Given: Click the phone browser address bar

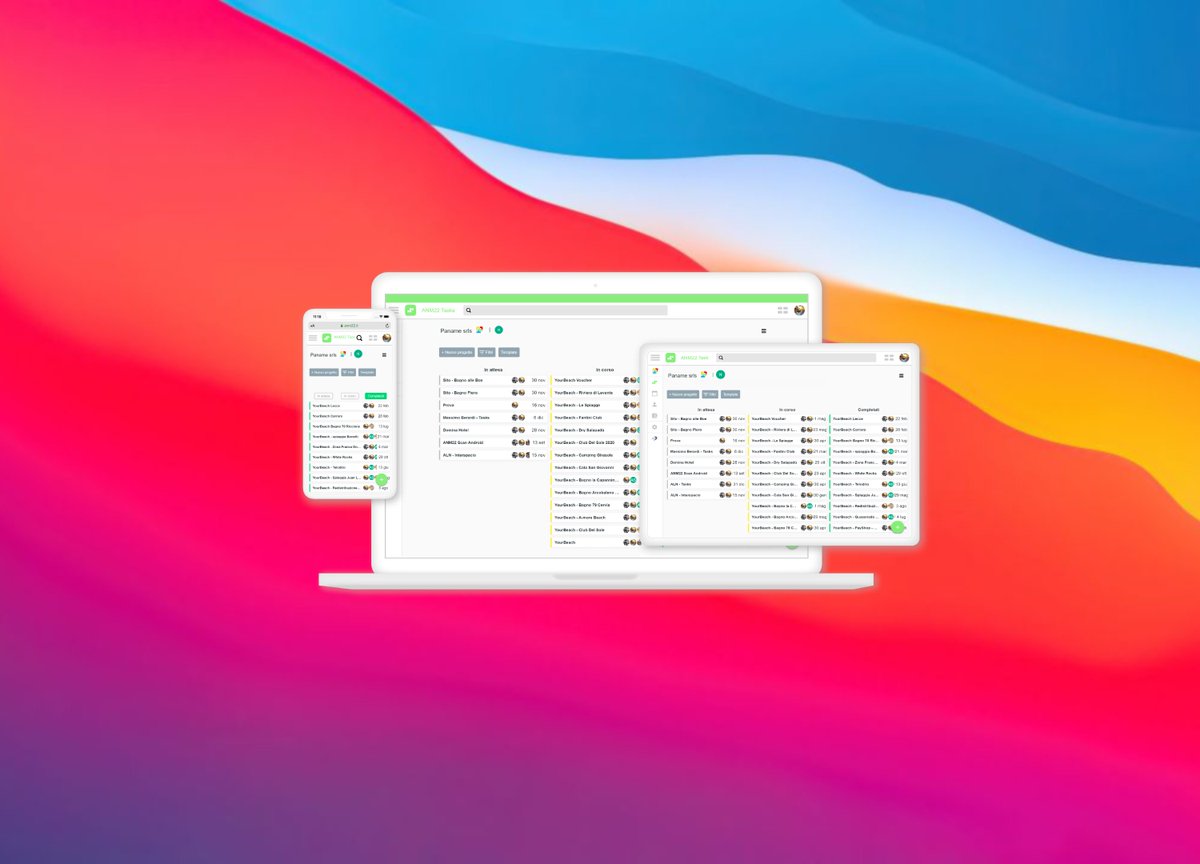Looking at the screenshot, I should coord(350,326).
